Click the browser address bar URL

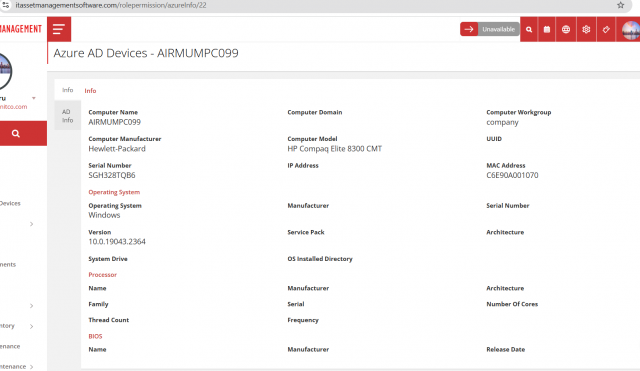pos(111,5)
